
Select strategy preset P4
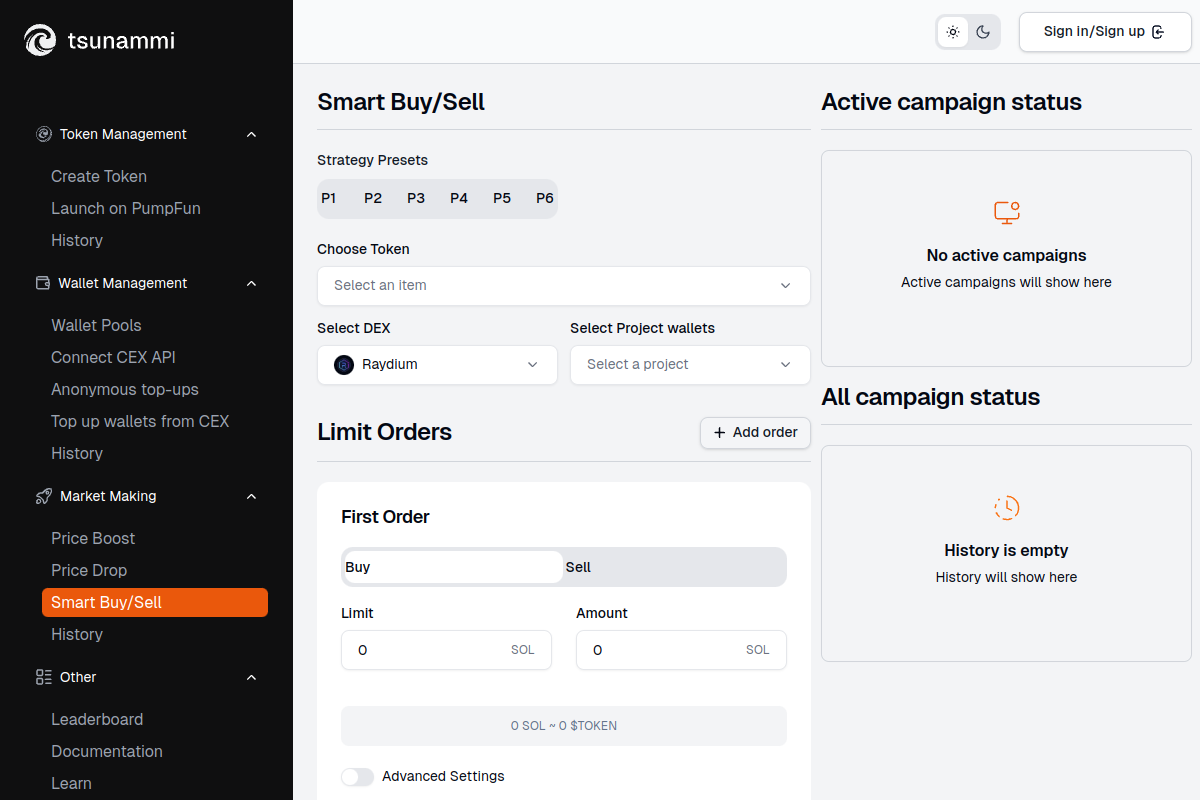[459, 199]
